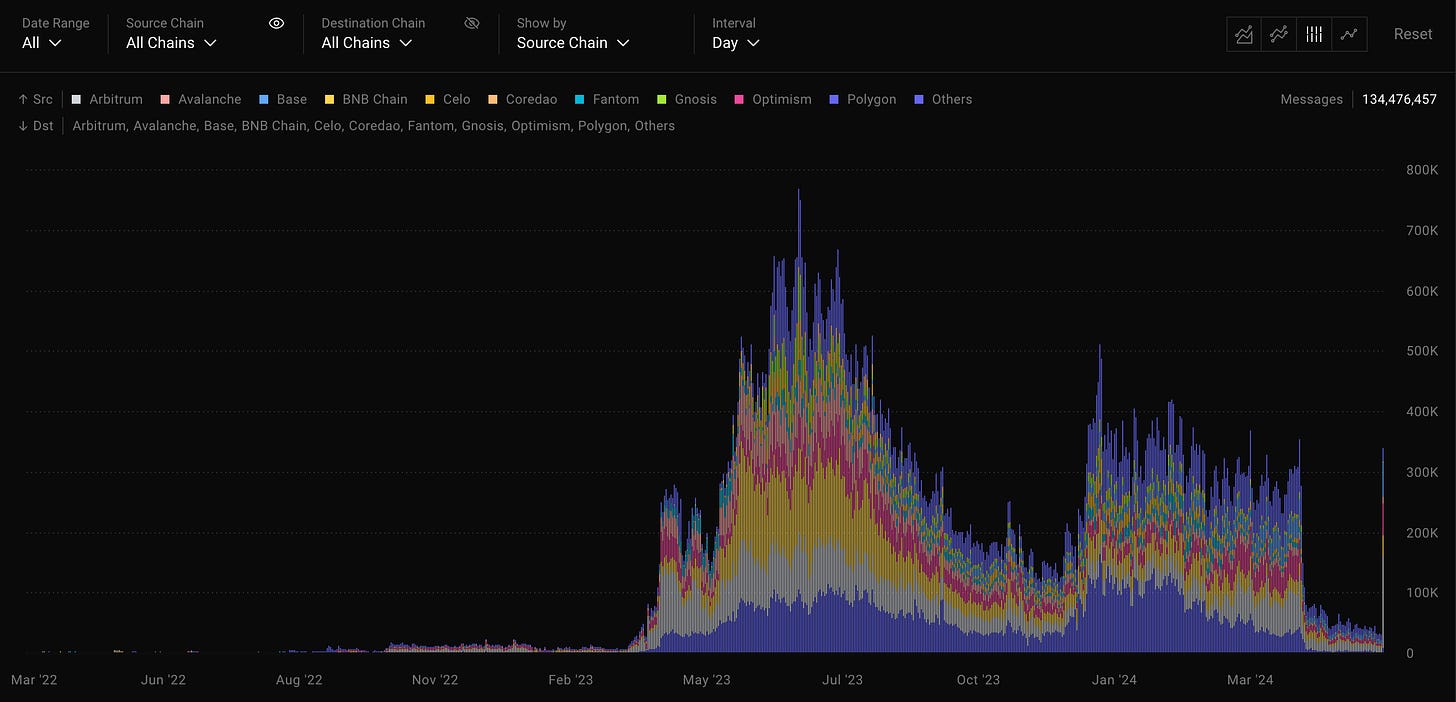This screenshot has width=1456, height=702.
Task: Click the Src up-arrow sort icon
Action: tap(23, 99)
